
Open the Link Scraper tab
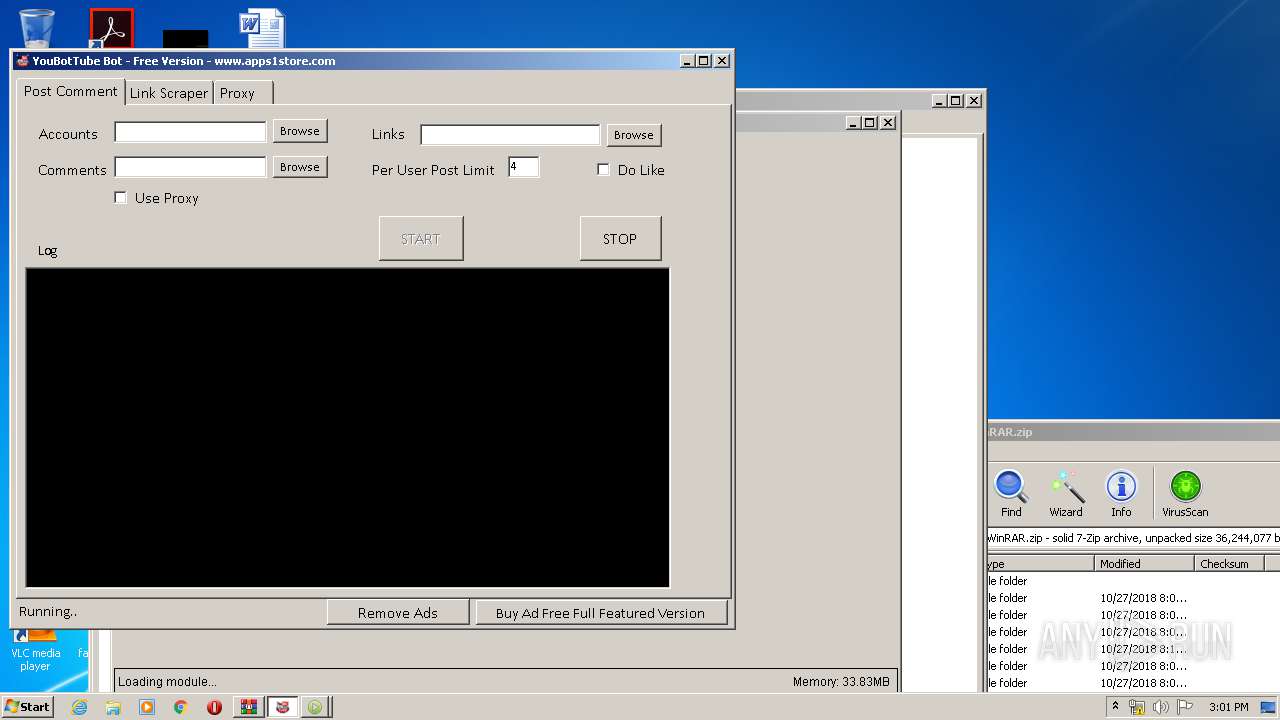[169, 93]
